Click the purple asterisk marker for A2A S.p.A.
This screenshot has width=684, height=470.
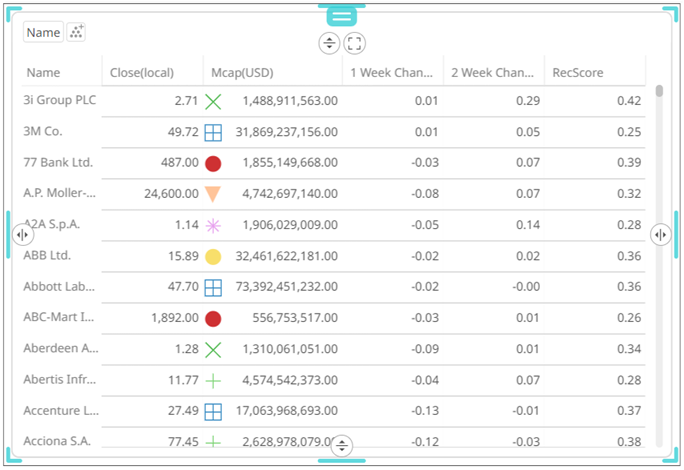213,225
